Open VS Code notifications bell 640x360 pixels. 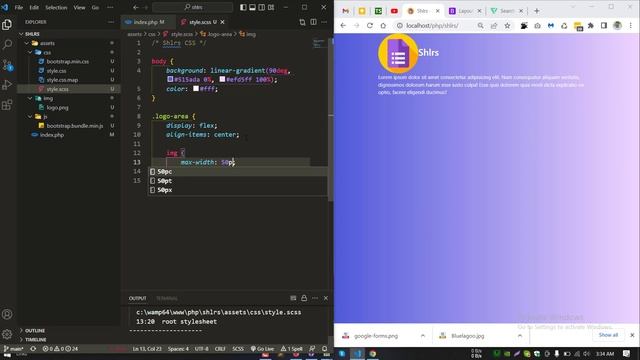324,349
